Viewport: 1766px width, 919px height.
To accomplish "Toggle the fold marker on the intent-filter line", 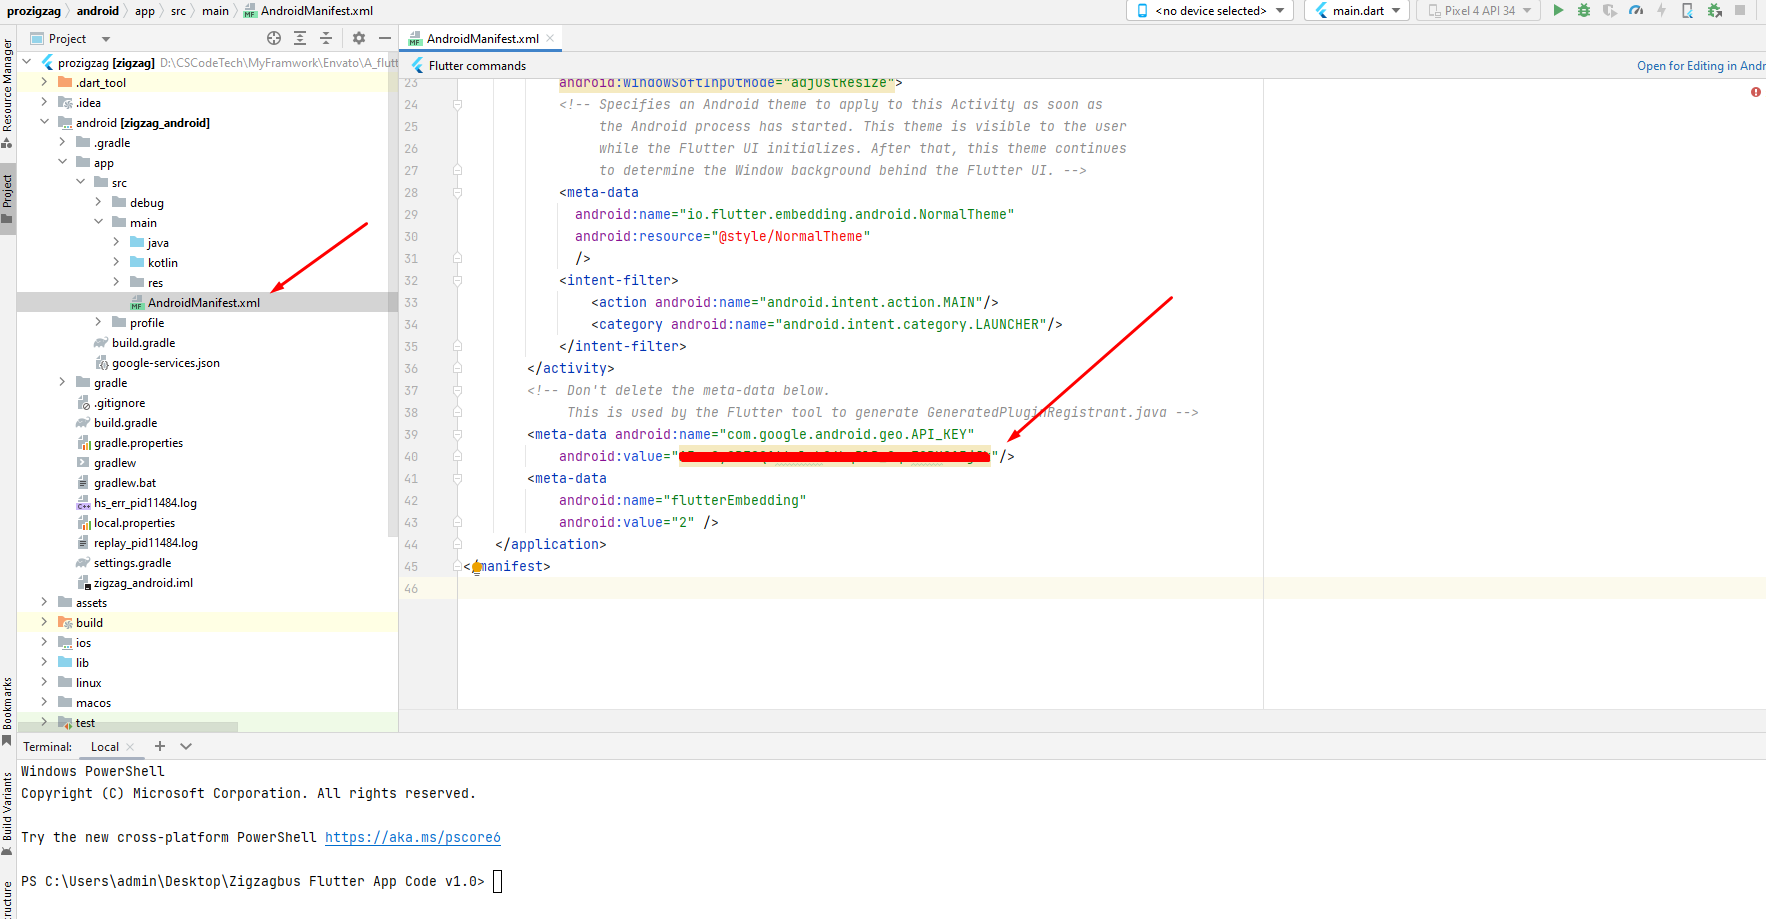I will [457, 281].
